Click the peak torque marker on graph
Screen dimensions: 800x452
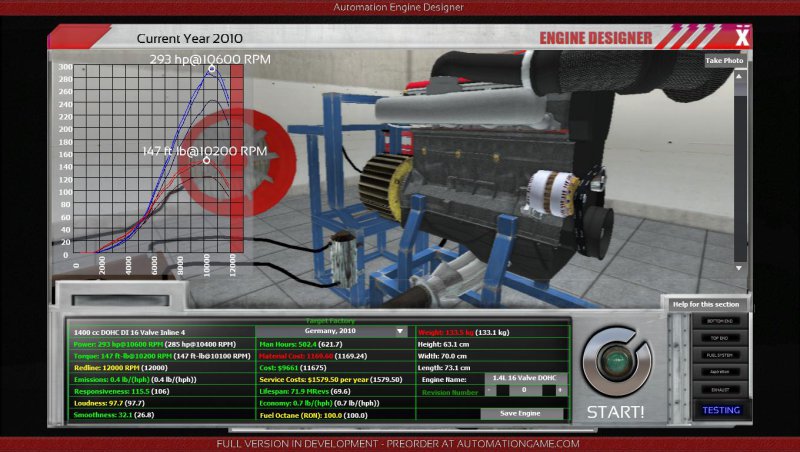[x=207, y=160]
